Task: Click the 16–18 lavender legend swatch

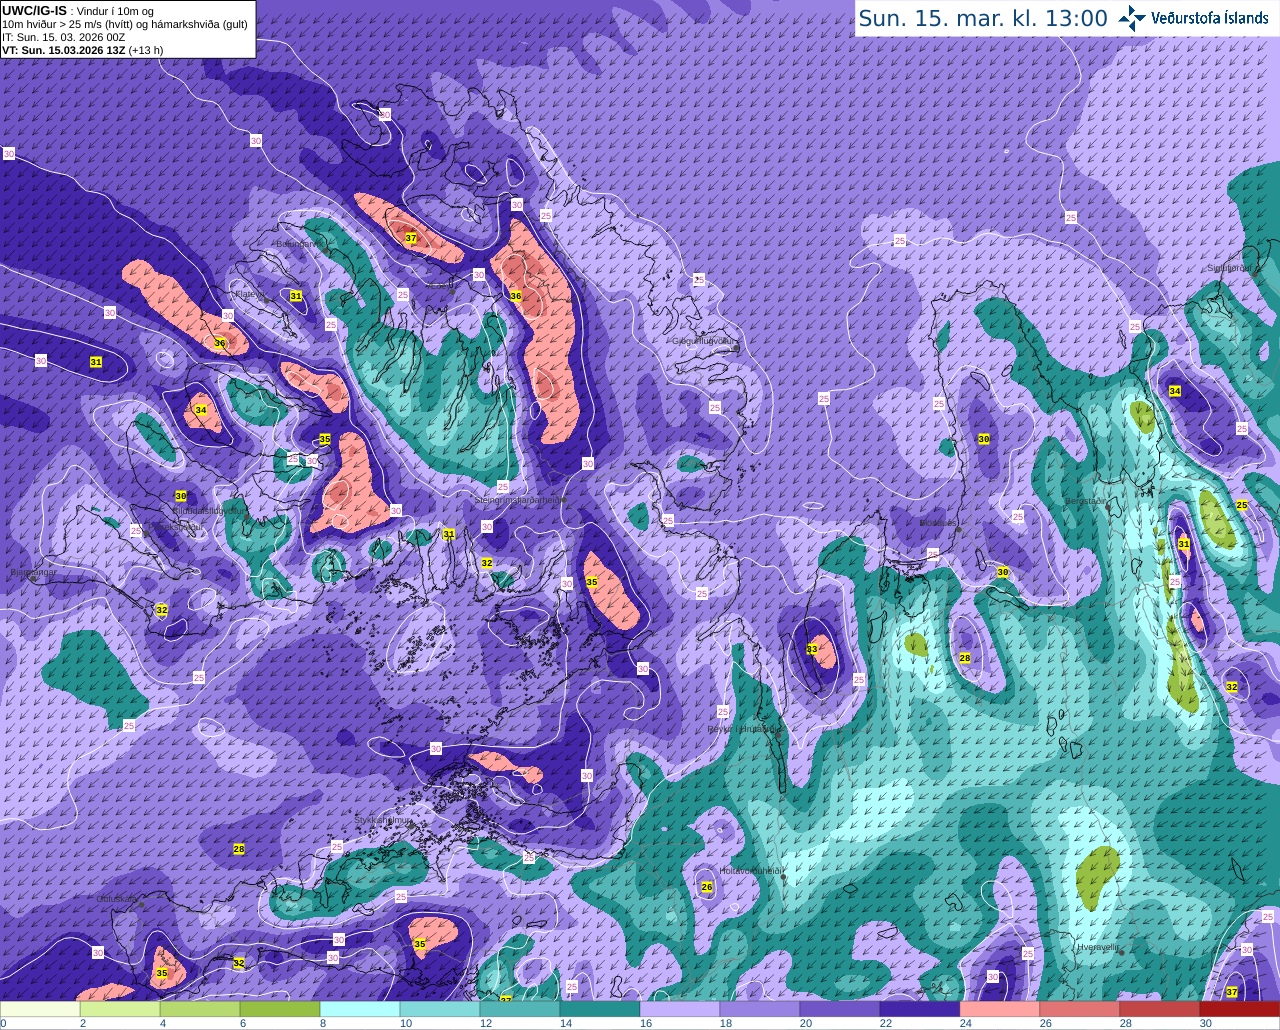Action: point(680,1009)
